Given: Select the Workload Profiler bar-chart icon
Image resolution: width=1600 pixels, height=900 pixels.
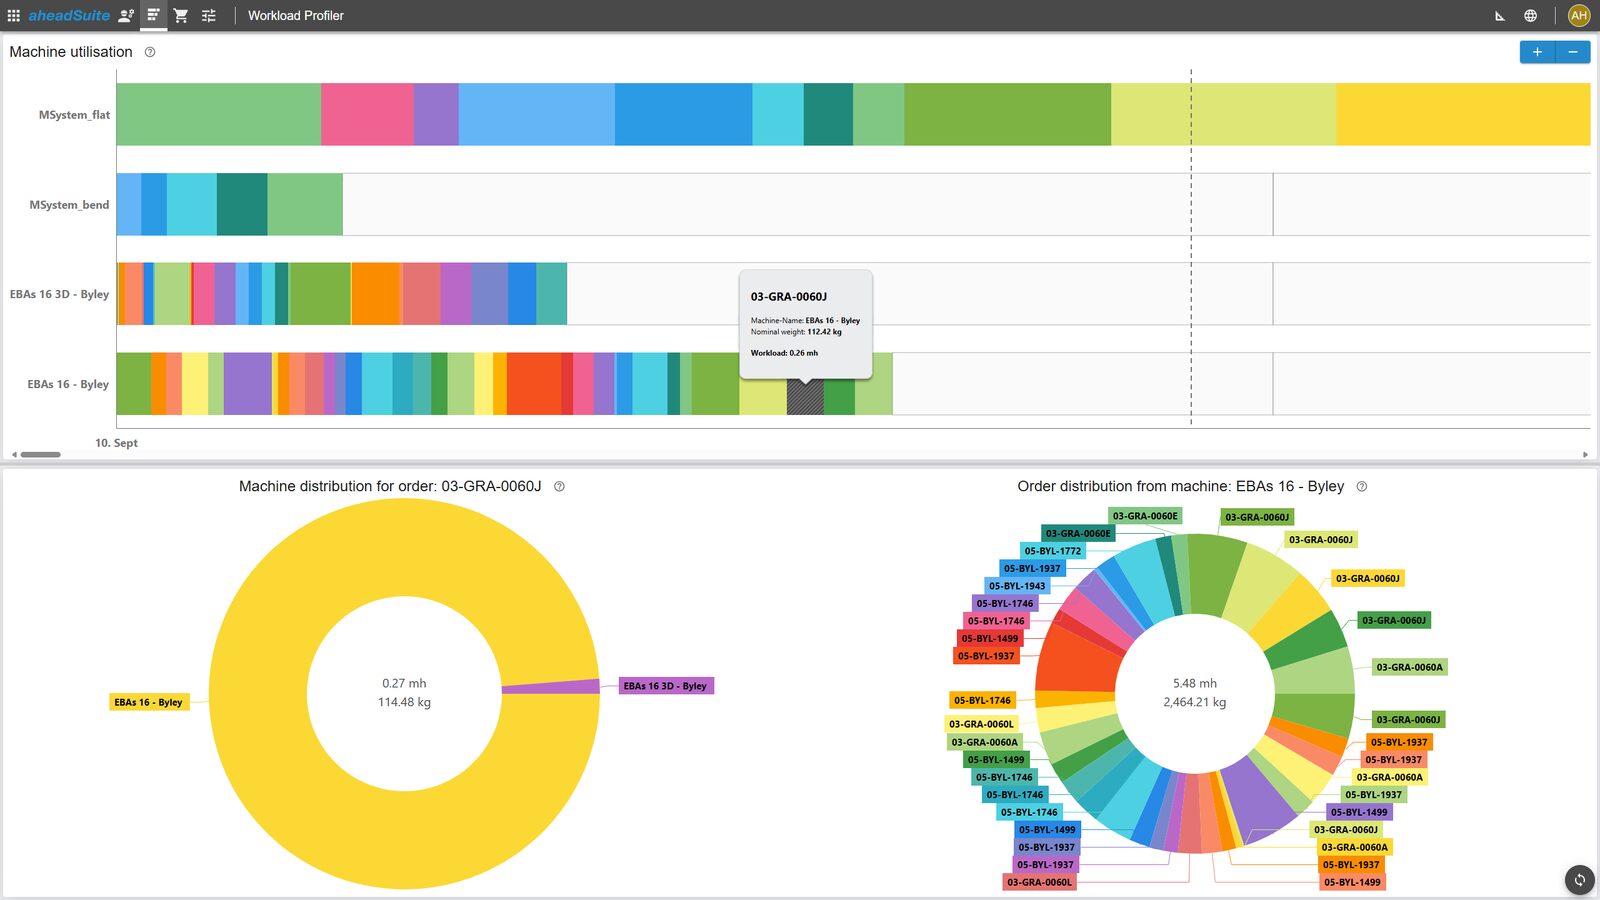Looking at the screenshot, I should (x=153, y=16).
